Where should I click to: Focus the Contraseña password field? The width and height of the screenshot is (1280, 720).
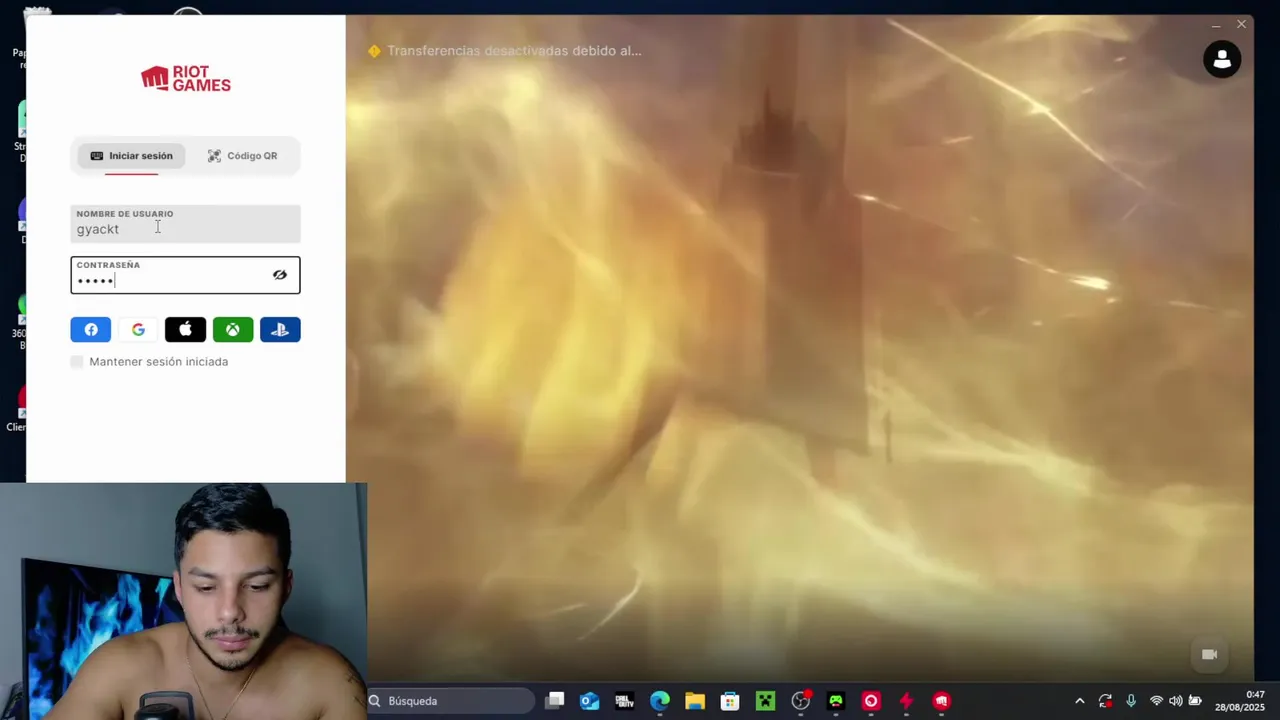tap(185, 275)
